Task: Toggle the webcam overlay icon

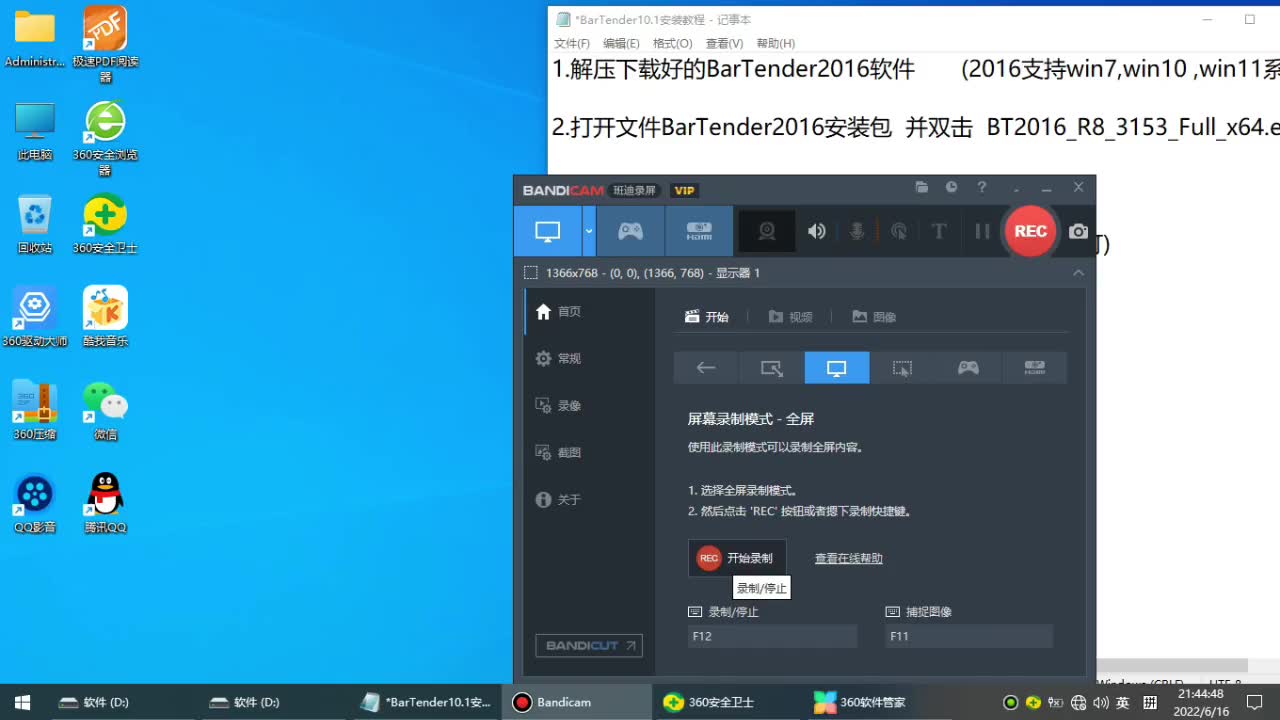Action: coord(767,231)
